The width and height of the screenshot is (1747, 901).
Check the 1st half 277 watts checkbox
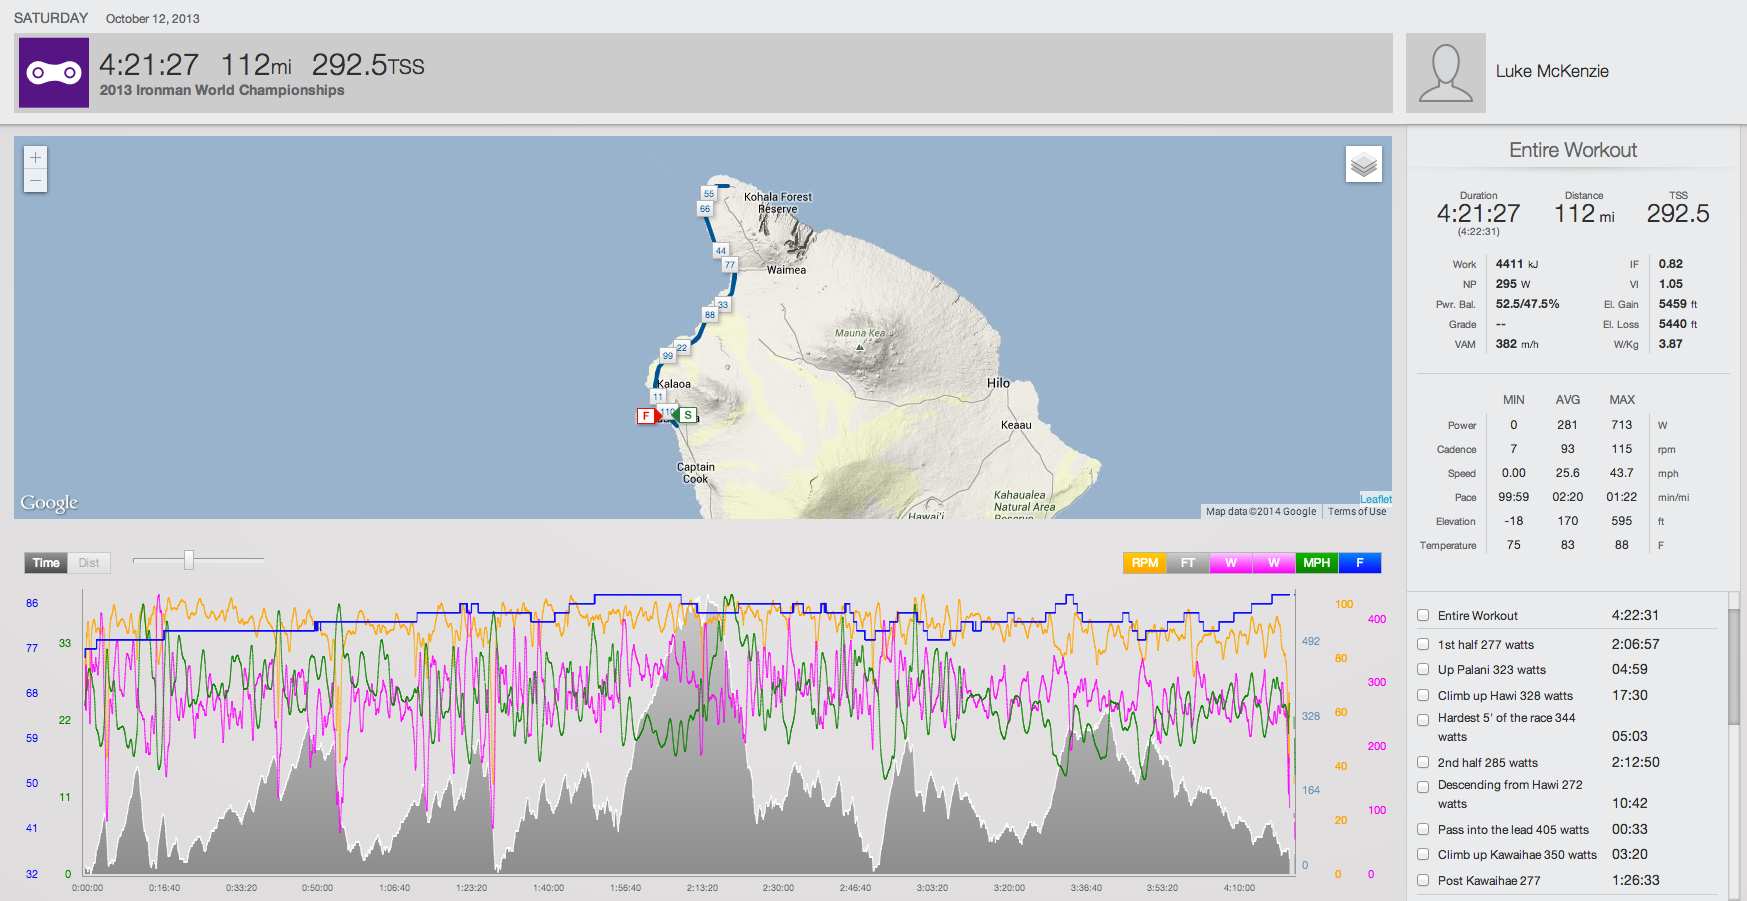tap(1423, 644)
